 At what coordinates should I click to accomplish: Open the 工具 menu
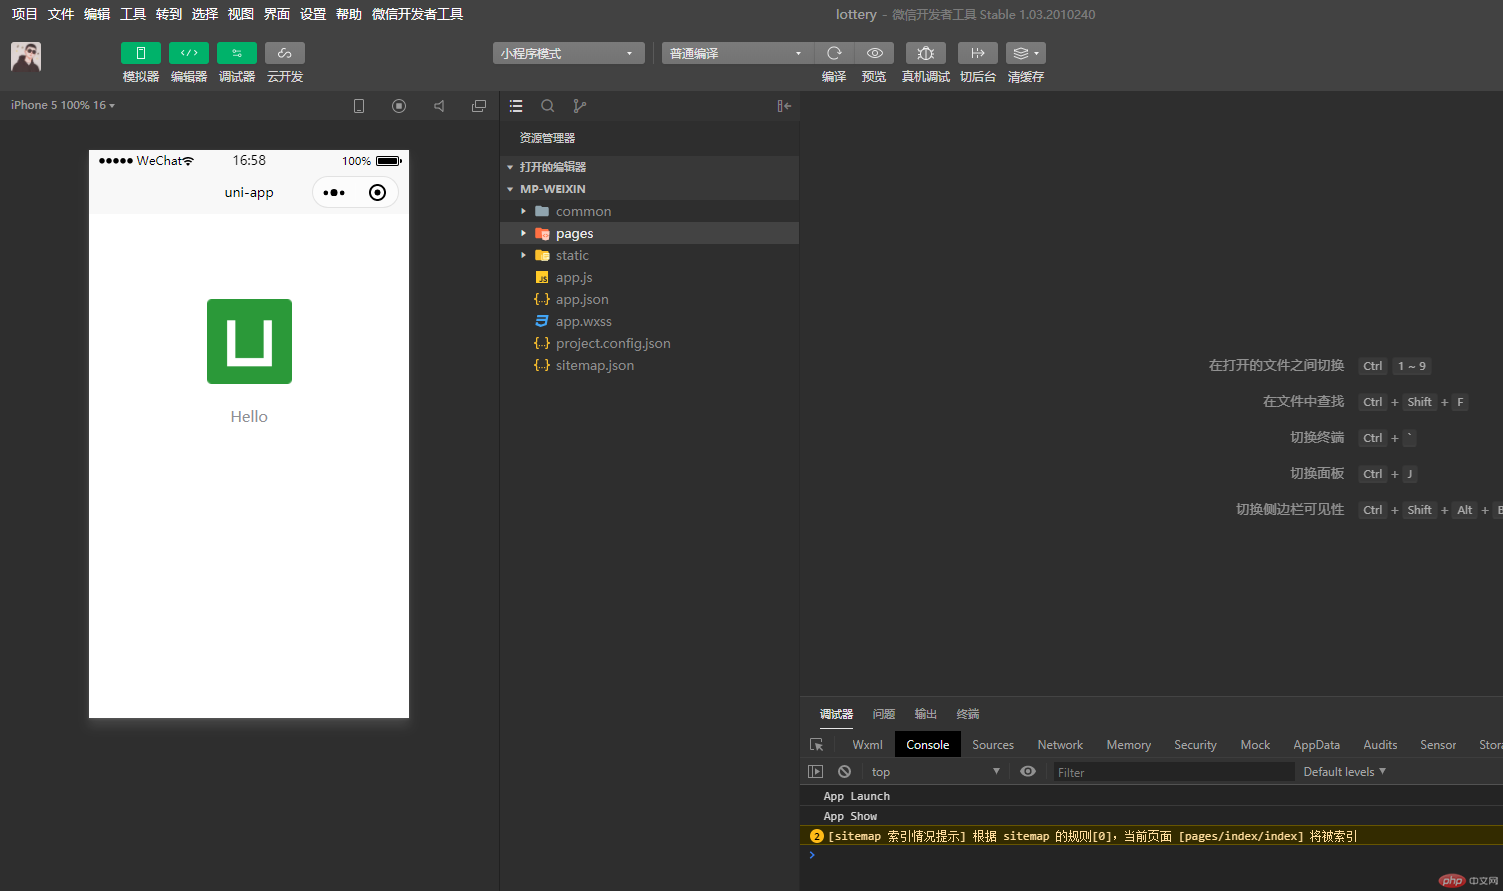(x=133, y=14)
